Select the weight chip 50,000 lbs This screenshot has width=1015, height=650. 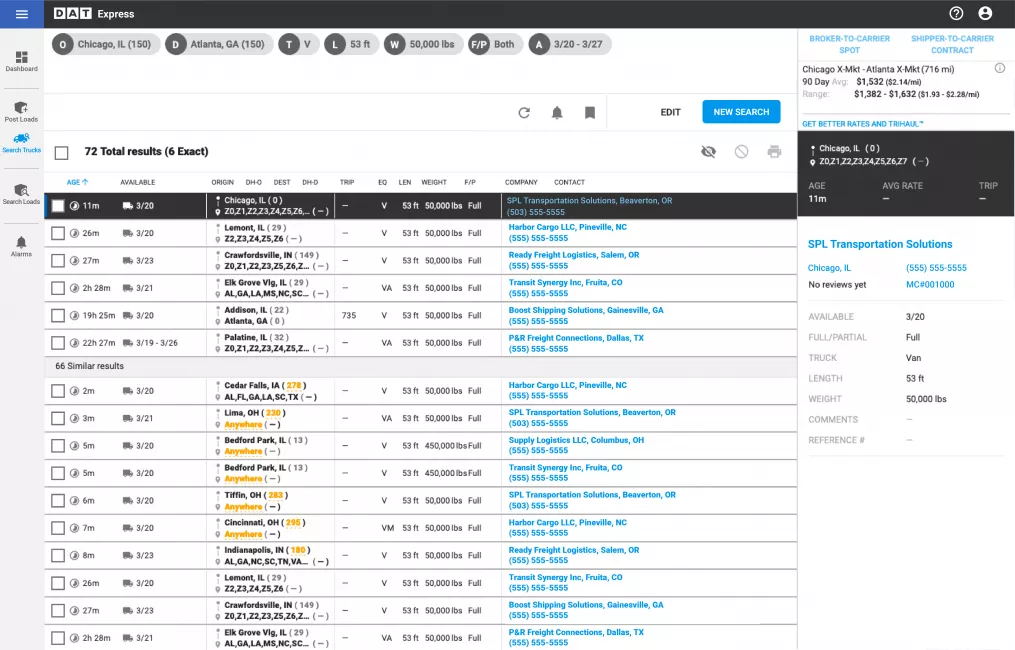coord(423,44)
